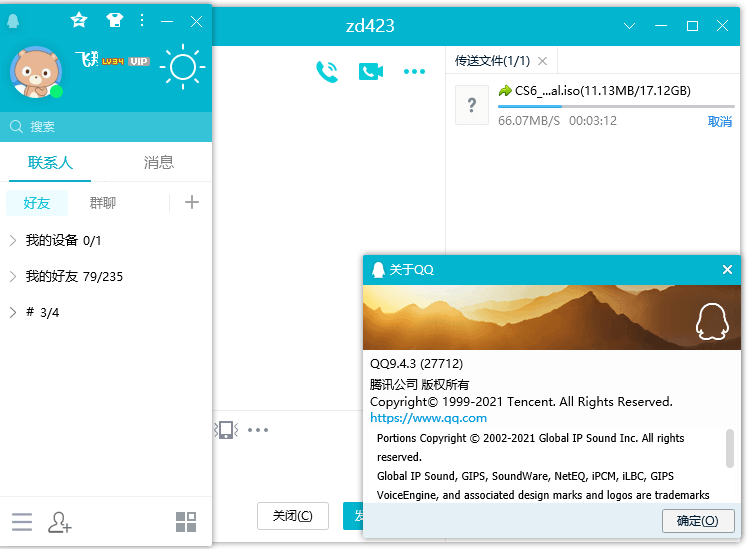Image resolution: width=748 pixels, height=549 pixels.
Task: Maximize the zd423 chat window
Action: 692,26
